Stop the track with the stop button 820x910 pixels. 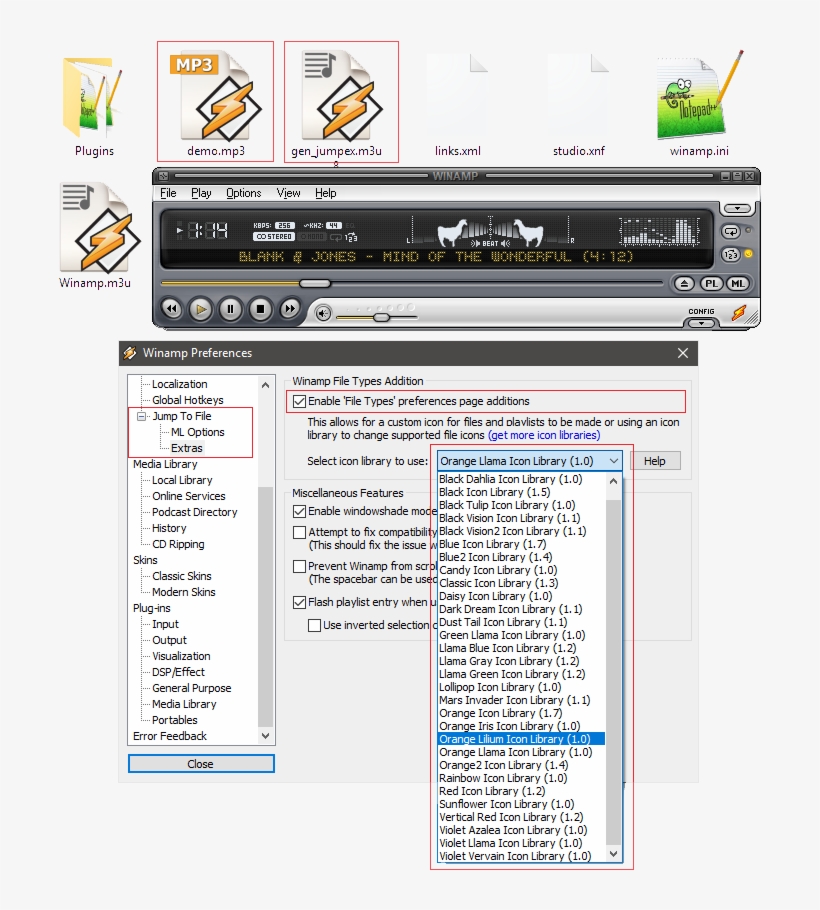click(260, 309)
